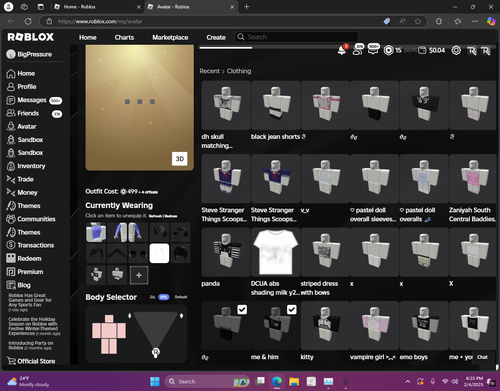Open Marketplace in top navigation
The image size is (500, 391).
click(x=170, y=37)
